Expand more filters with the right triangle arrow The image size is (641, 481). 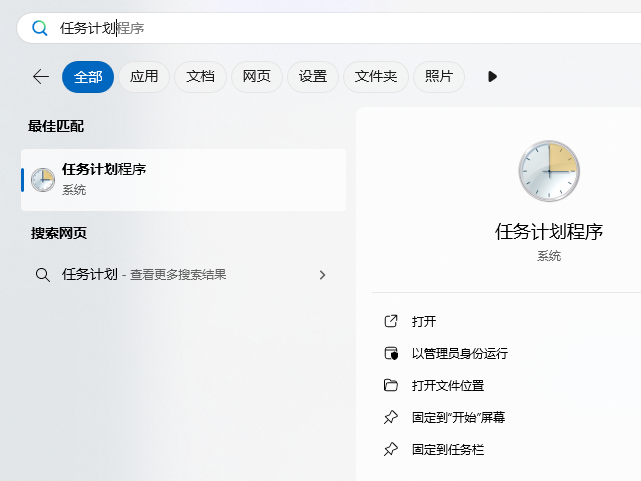(x=492, y=77)
